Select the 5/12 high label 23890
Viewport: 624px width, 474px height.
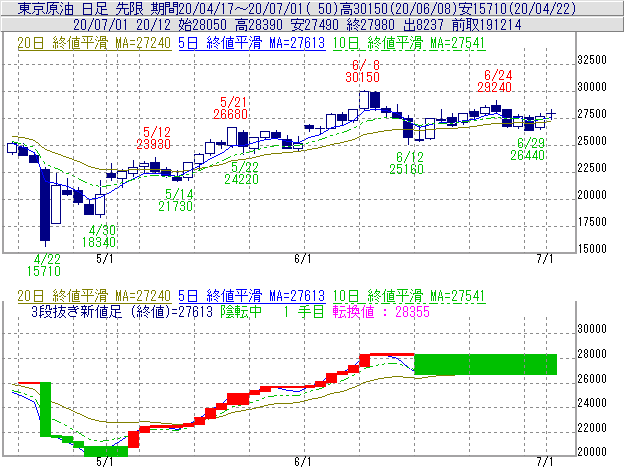click(156, 144)
